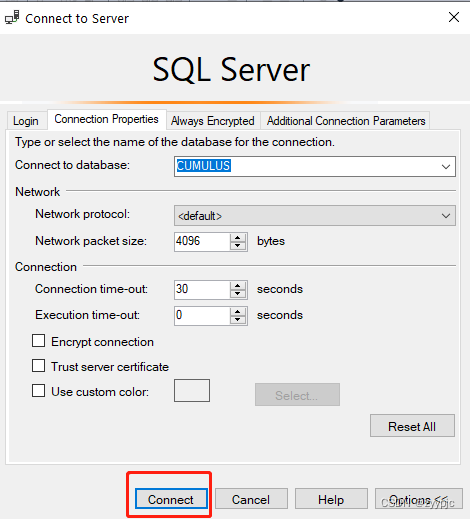
Task: Click the Execution time-out value field
Action: tap(202, 315)
